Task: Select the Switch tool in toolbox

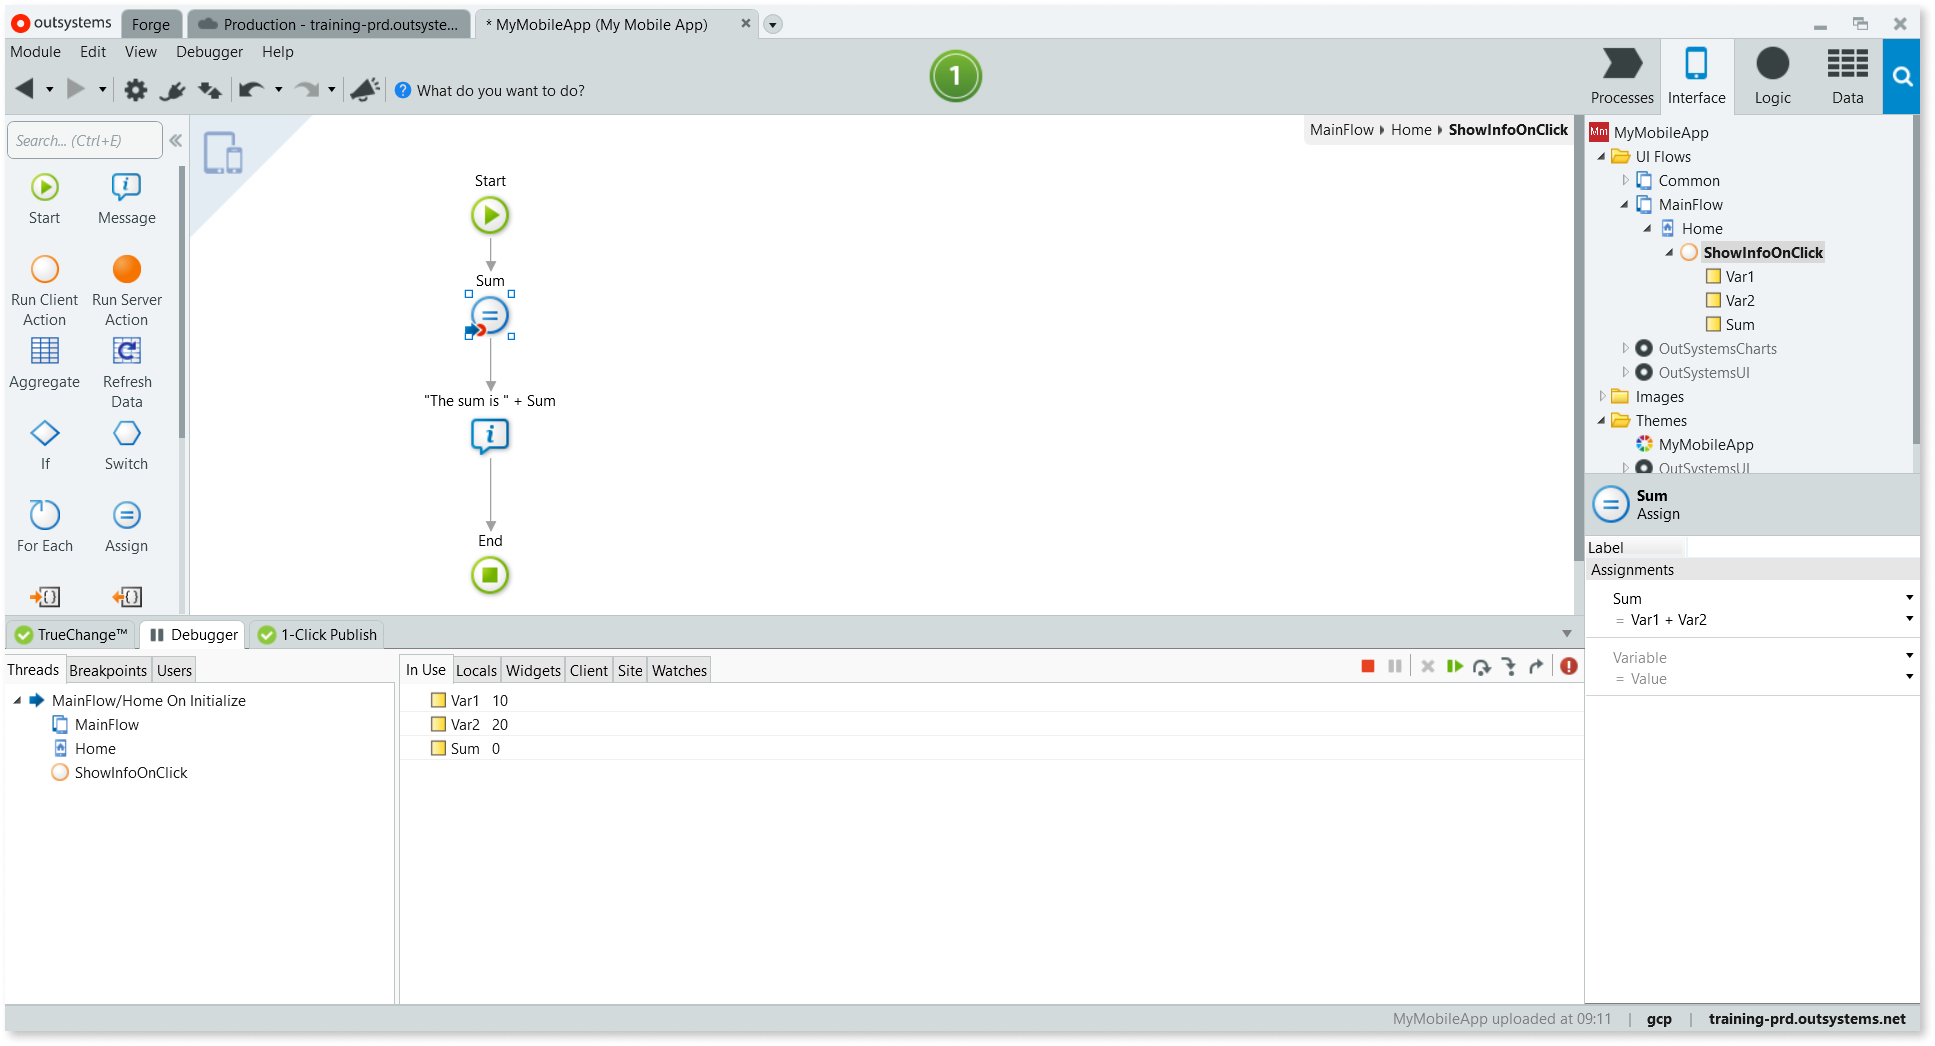Action: click(127, 445)
